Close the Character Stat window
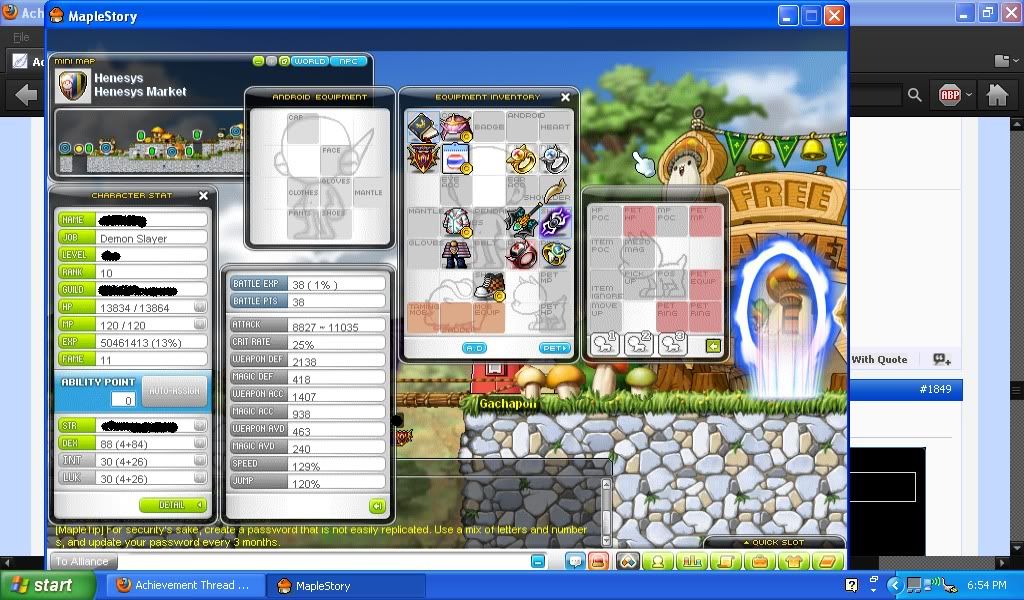Screen dimensions: 1024x600 click(203, 195)
